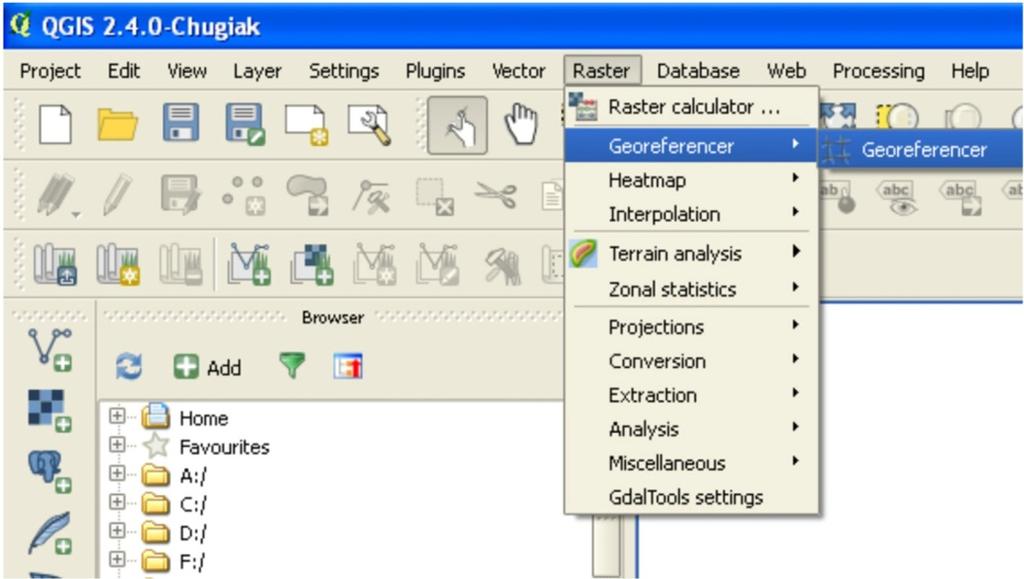Click the Save Layer Edits icon
The height and width of the screenshot is (579, 1024).
click(181, 195)
